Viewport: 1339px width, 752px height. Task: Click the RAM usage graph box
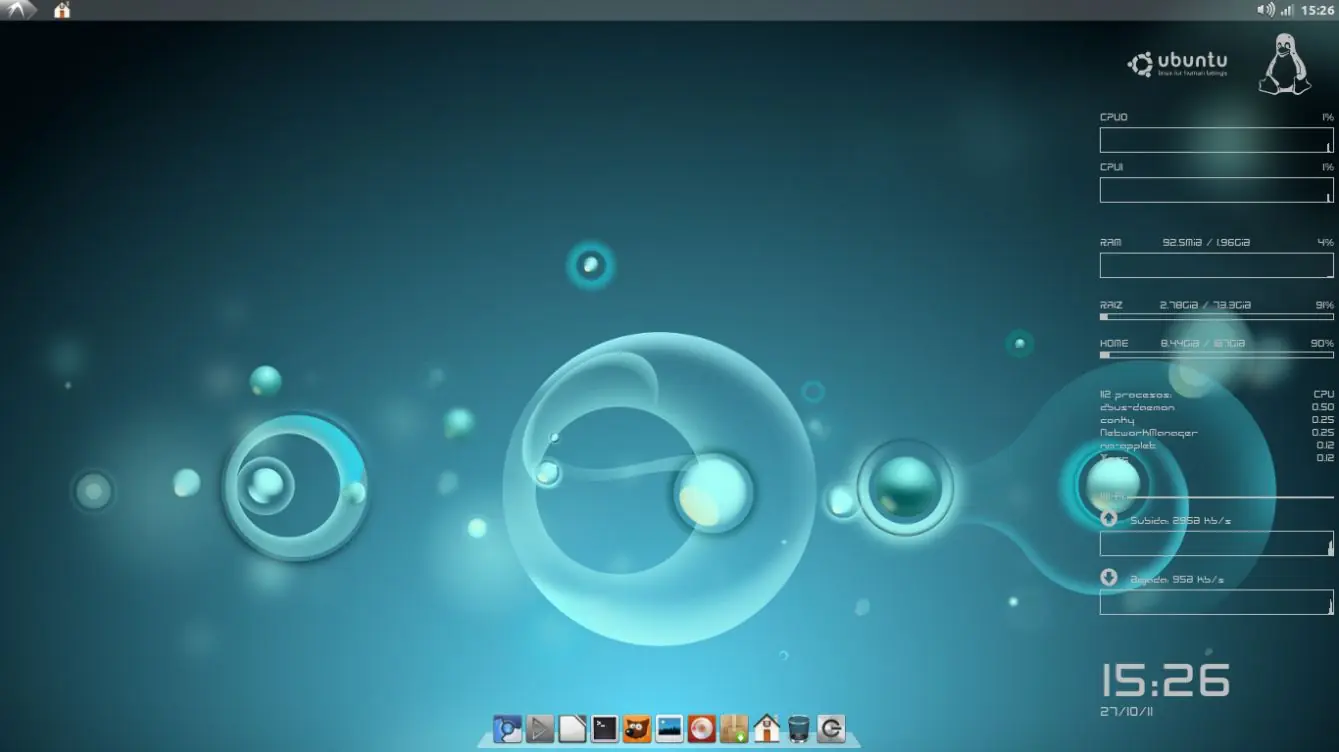click(x=1216, y=265)
